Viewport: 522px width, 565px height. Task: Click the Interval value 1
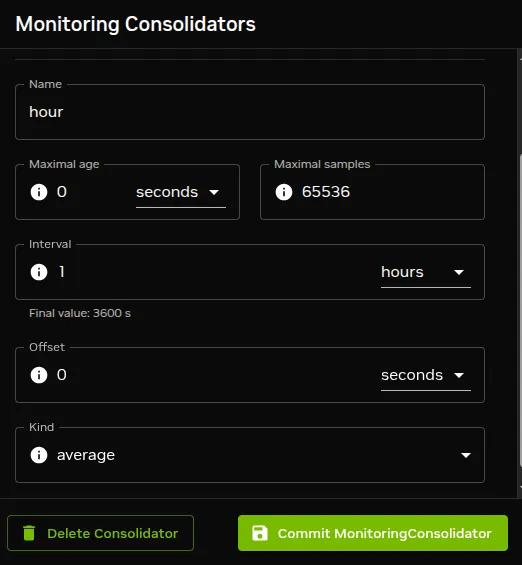tap(62, 272)
